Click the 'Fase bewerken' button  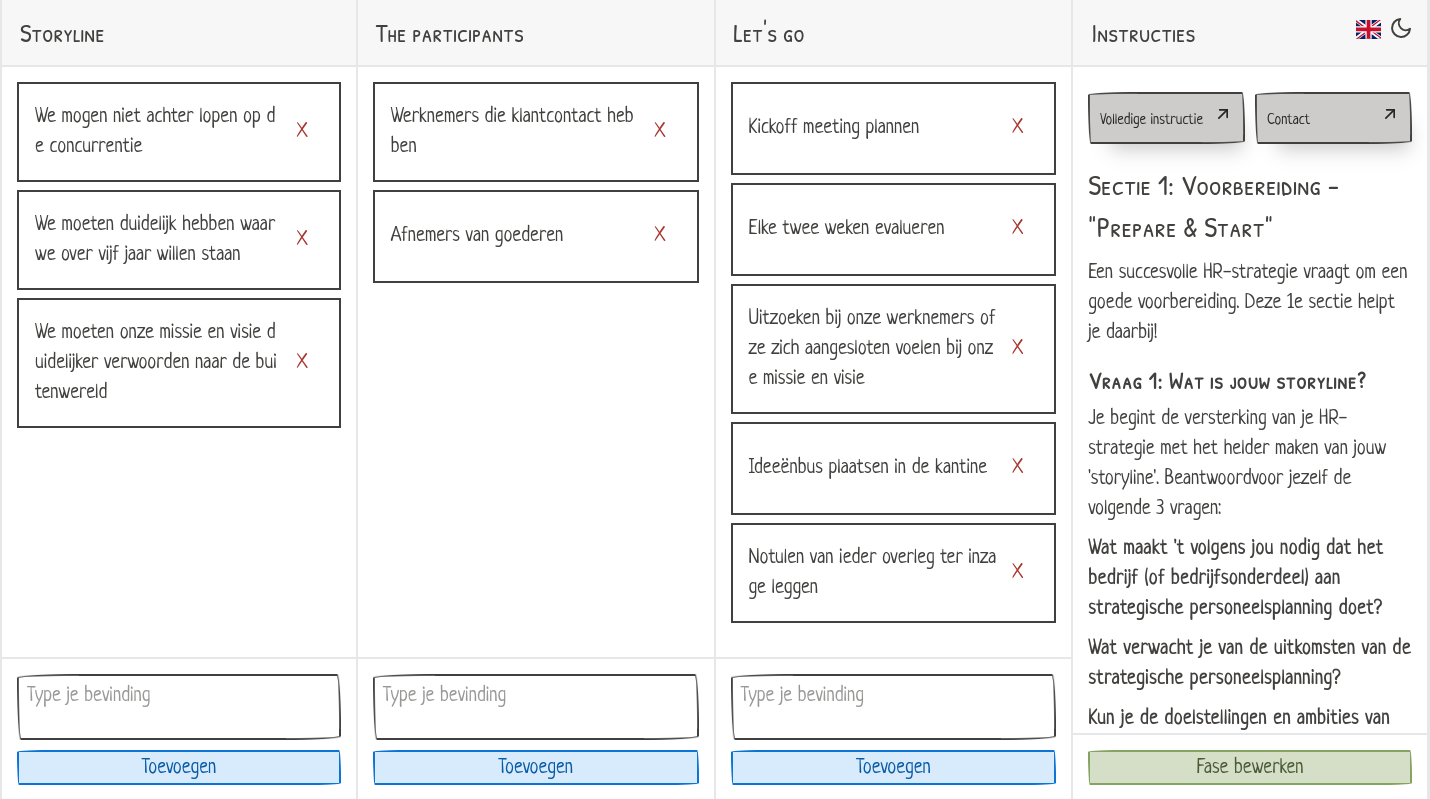pos(1250,767)
